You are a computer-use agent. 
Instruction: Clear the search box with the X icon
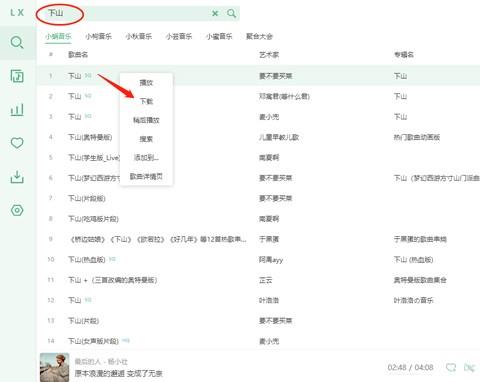pyautogui.click(x=215, y=13)
